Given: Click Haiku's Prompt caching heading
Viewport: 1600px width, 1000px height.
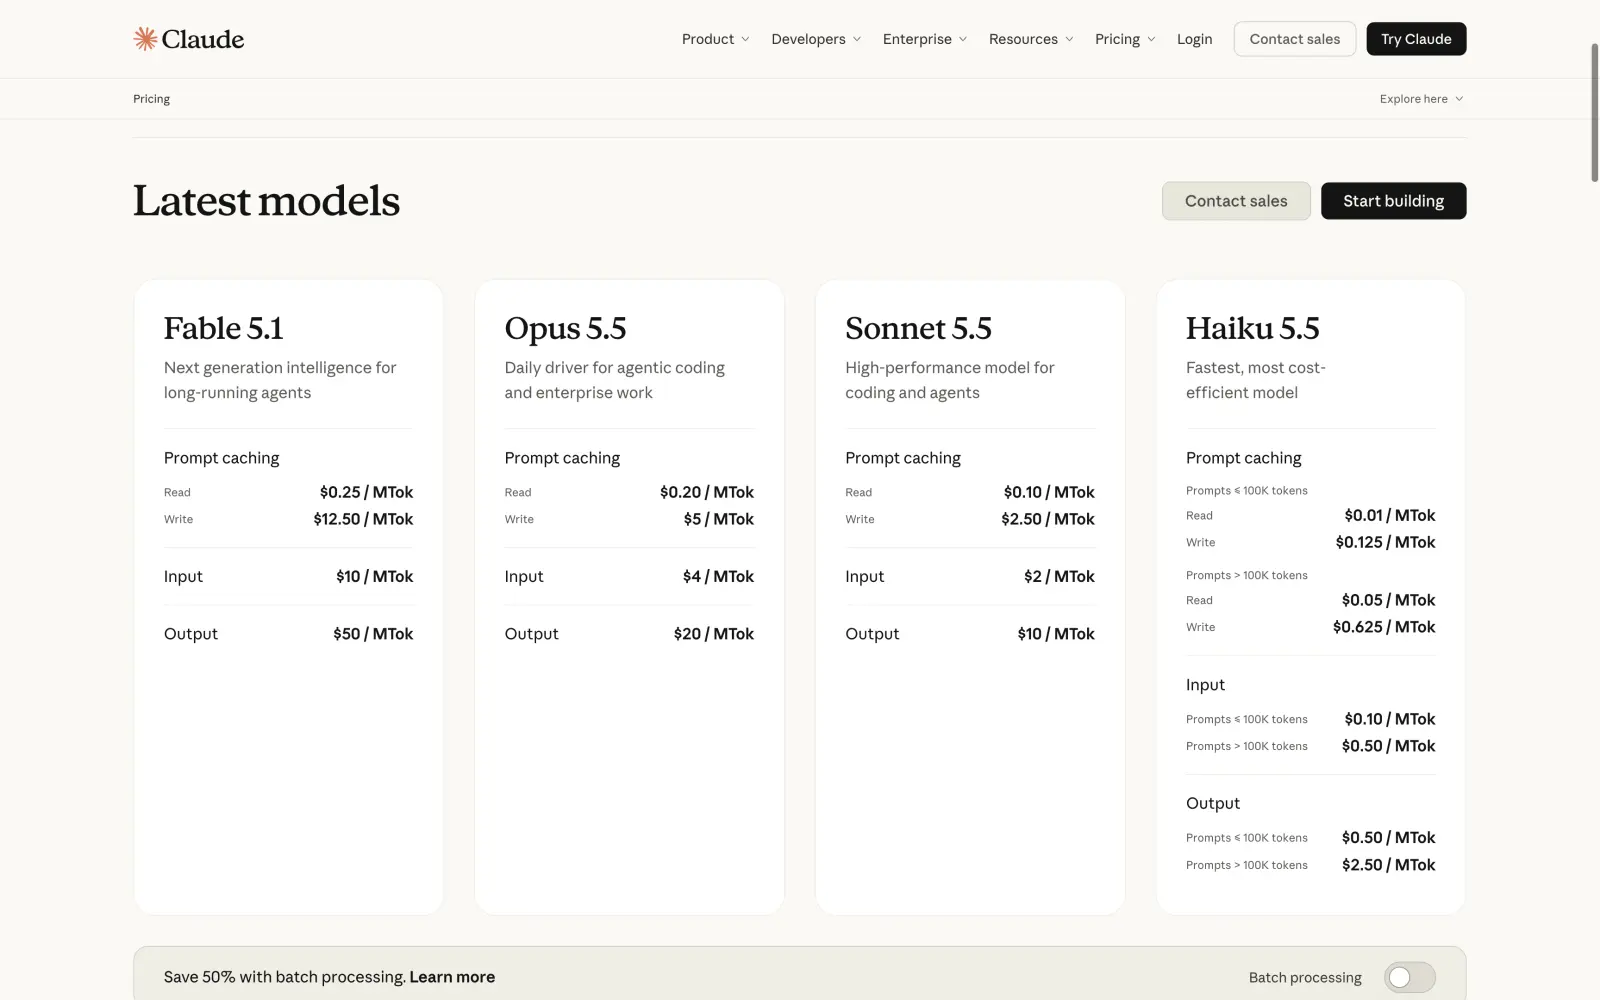Looking at the screenshot, I should (1243, 458).
